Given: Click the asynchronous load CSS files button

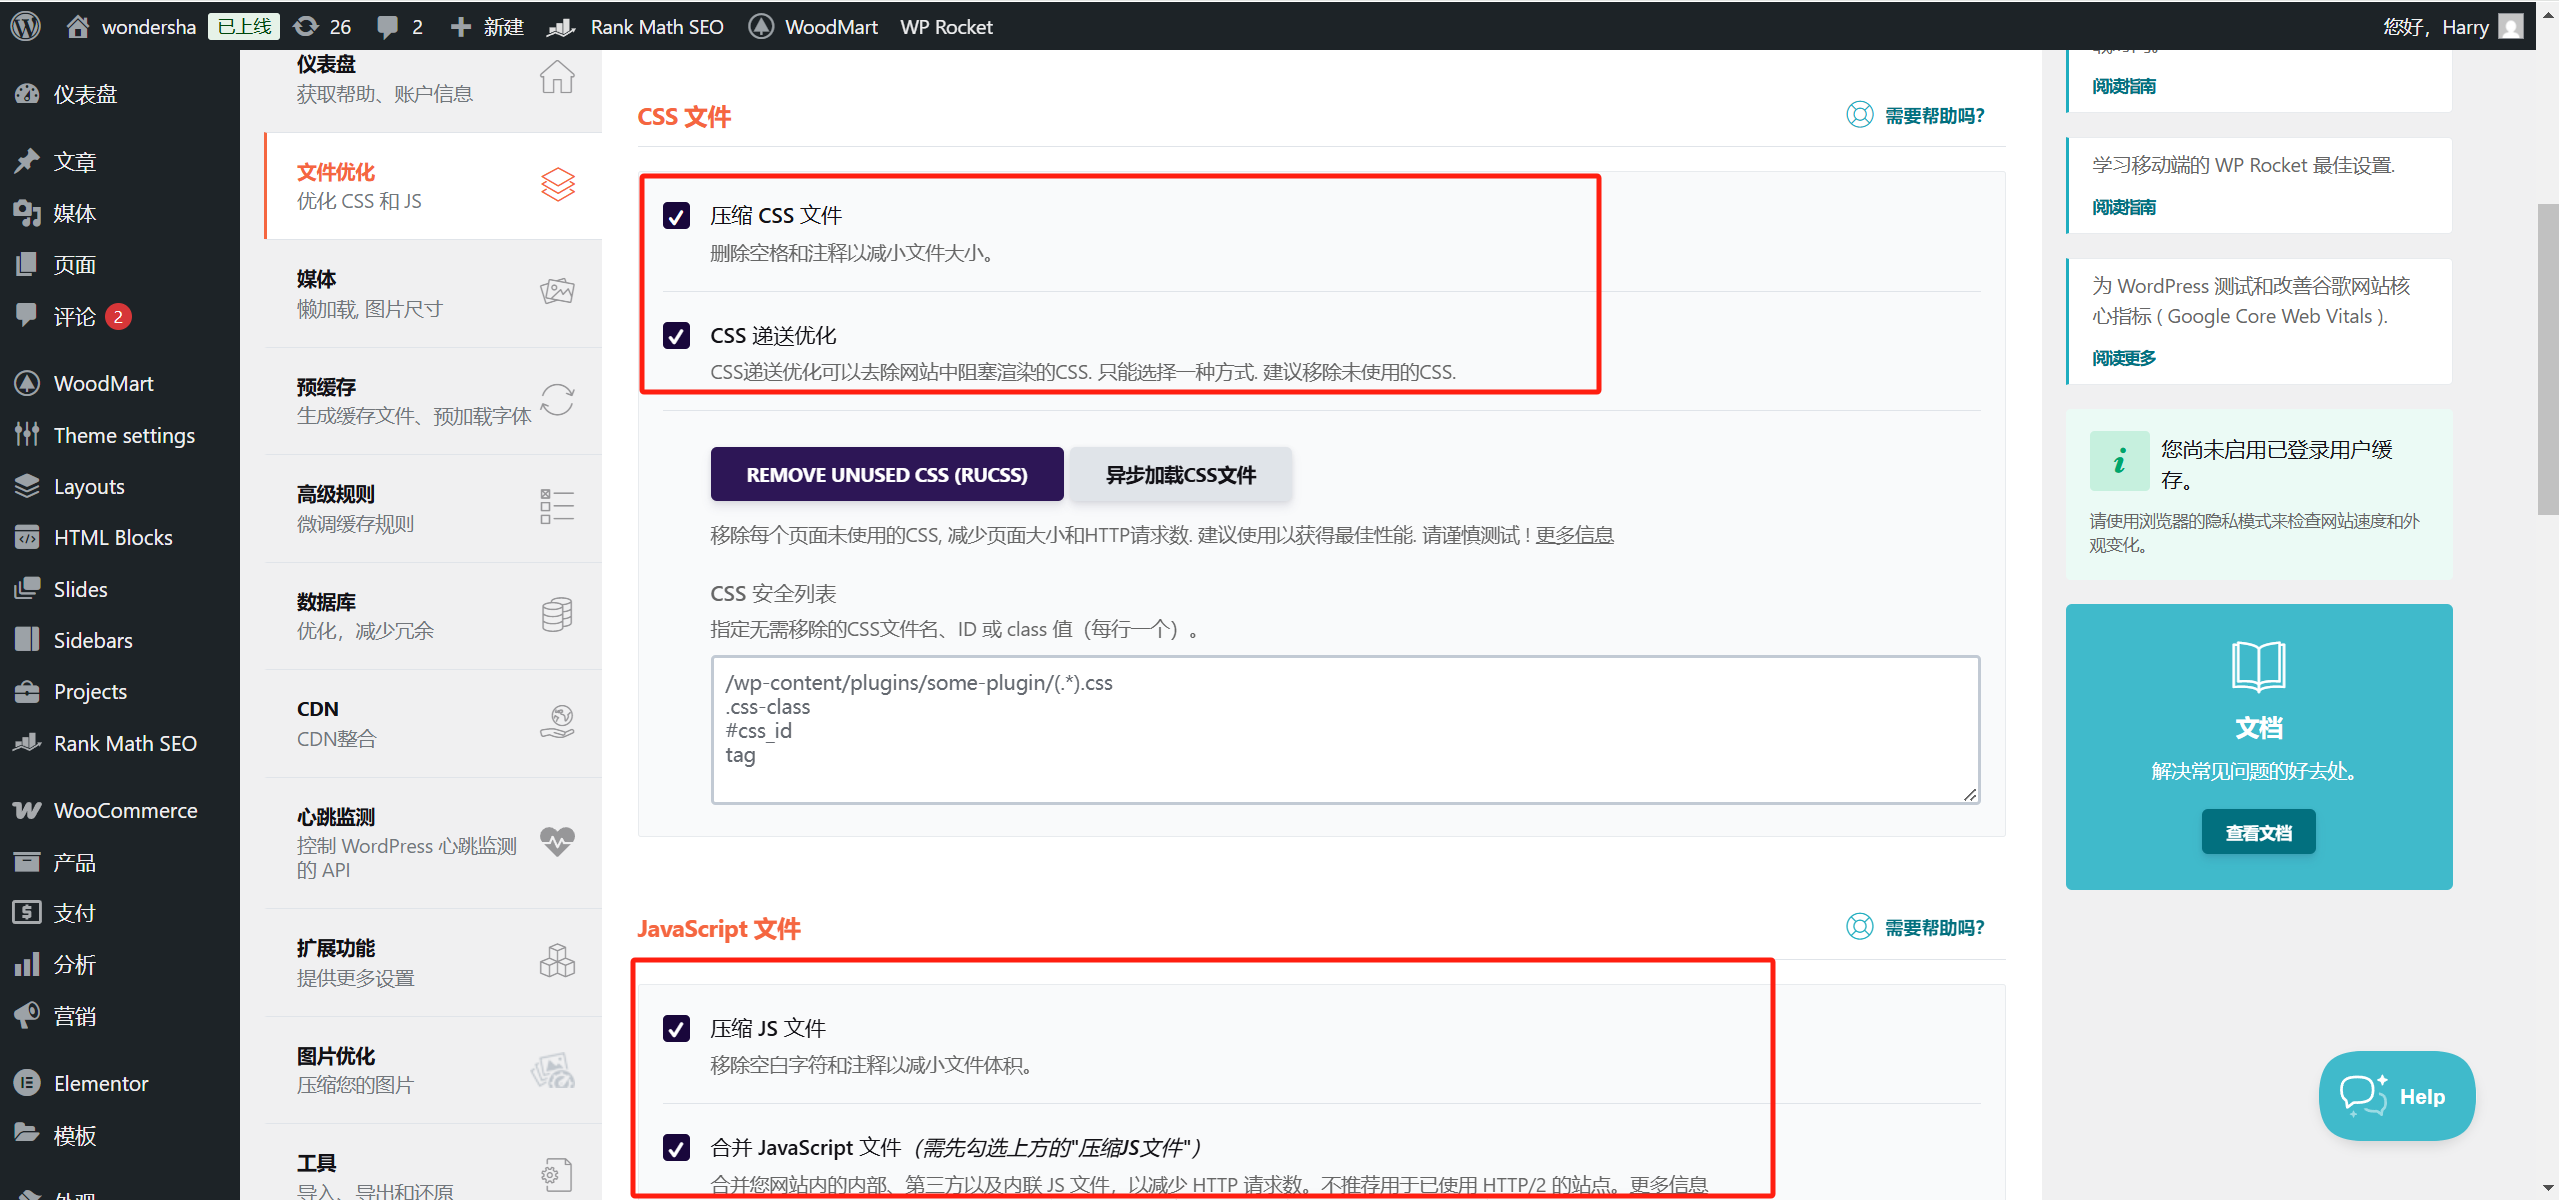Looking at the screenshot, I should tap(1180, 475).
